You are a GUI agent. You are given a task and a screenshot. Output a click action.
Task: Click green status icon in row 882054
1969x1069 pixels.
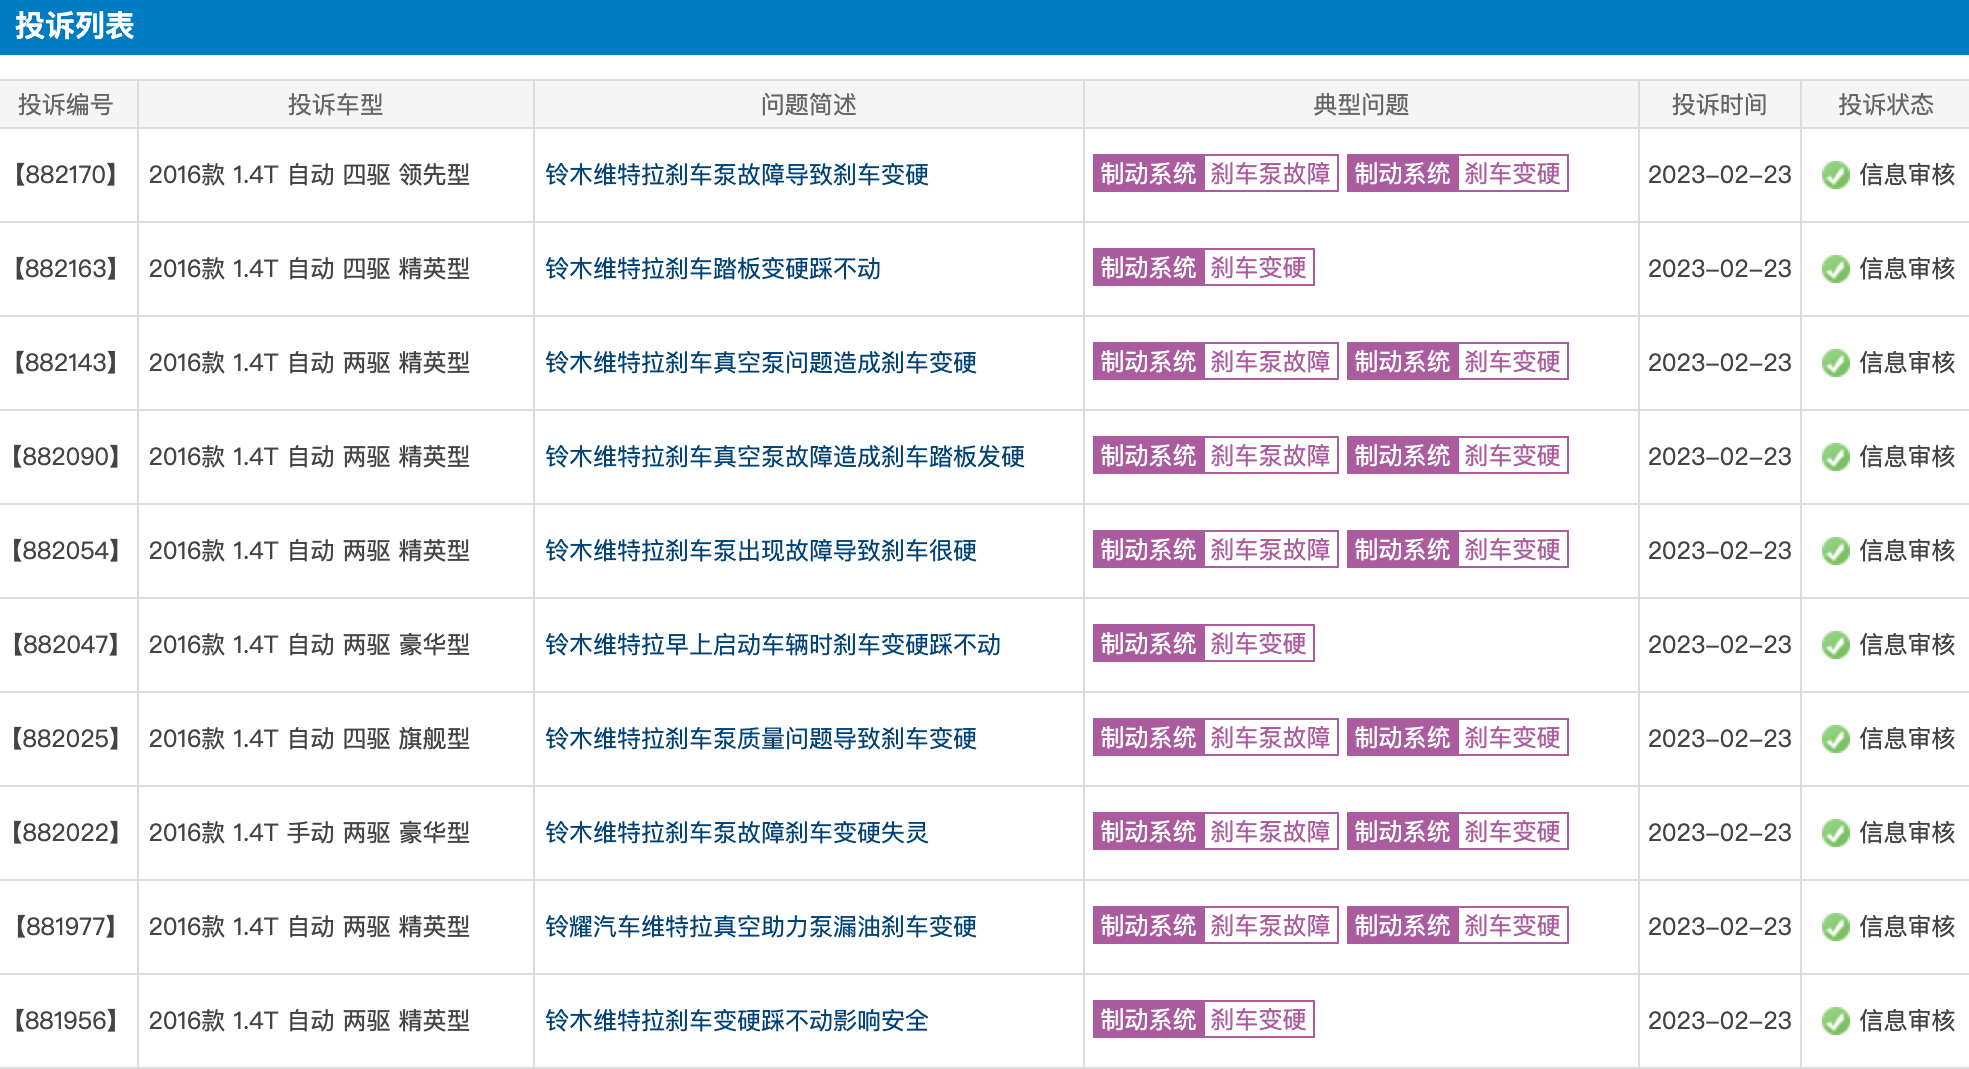(1835, 551)
